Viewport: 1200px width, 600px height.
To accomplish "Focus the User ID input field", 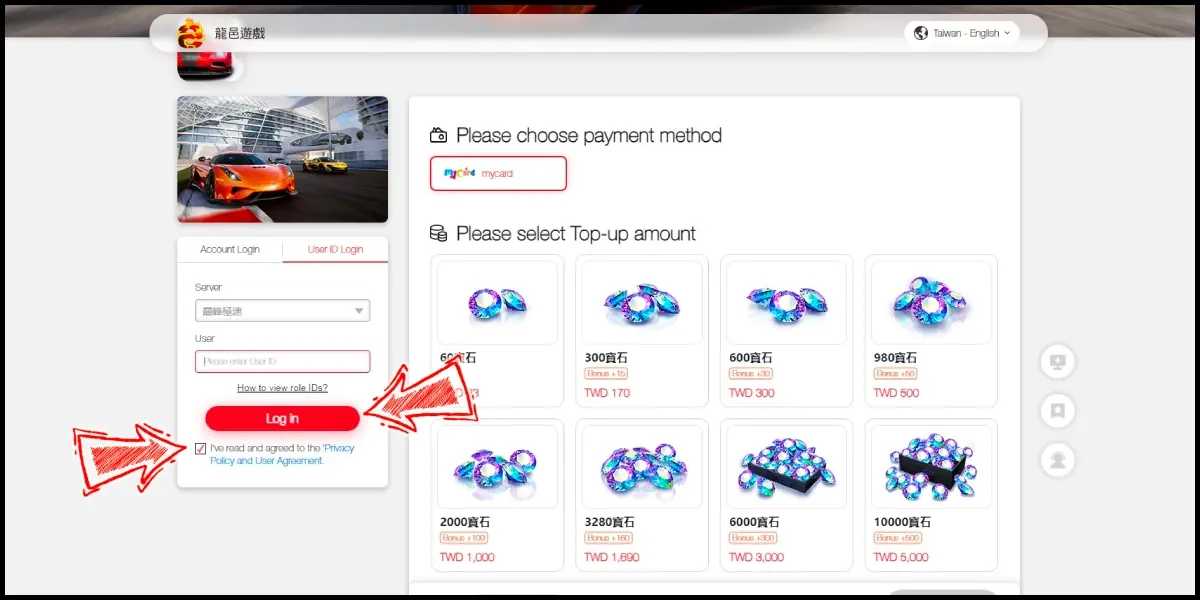I will click(x=282, y=361).
